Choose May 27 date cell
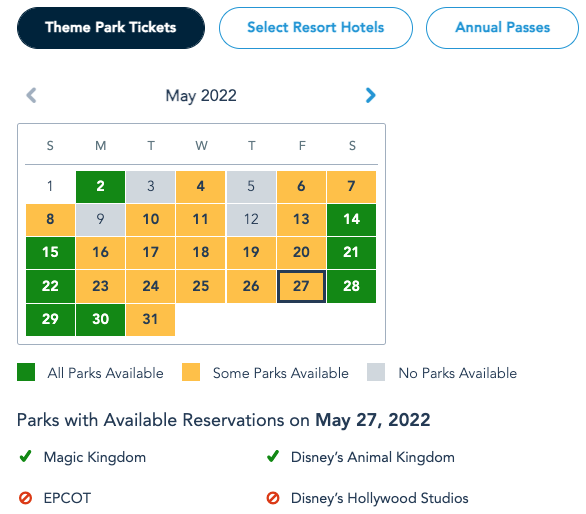Viewport: 586px width, 514px height. pyautogui.click(x=301, y=286)
